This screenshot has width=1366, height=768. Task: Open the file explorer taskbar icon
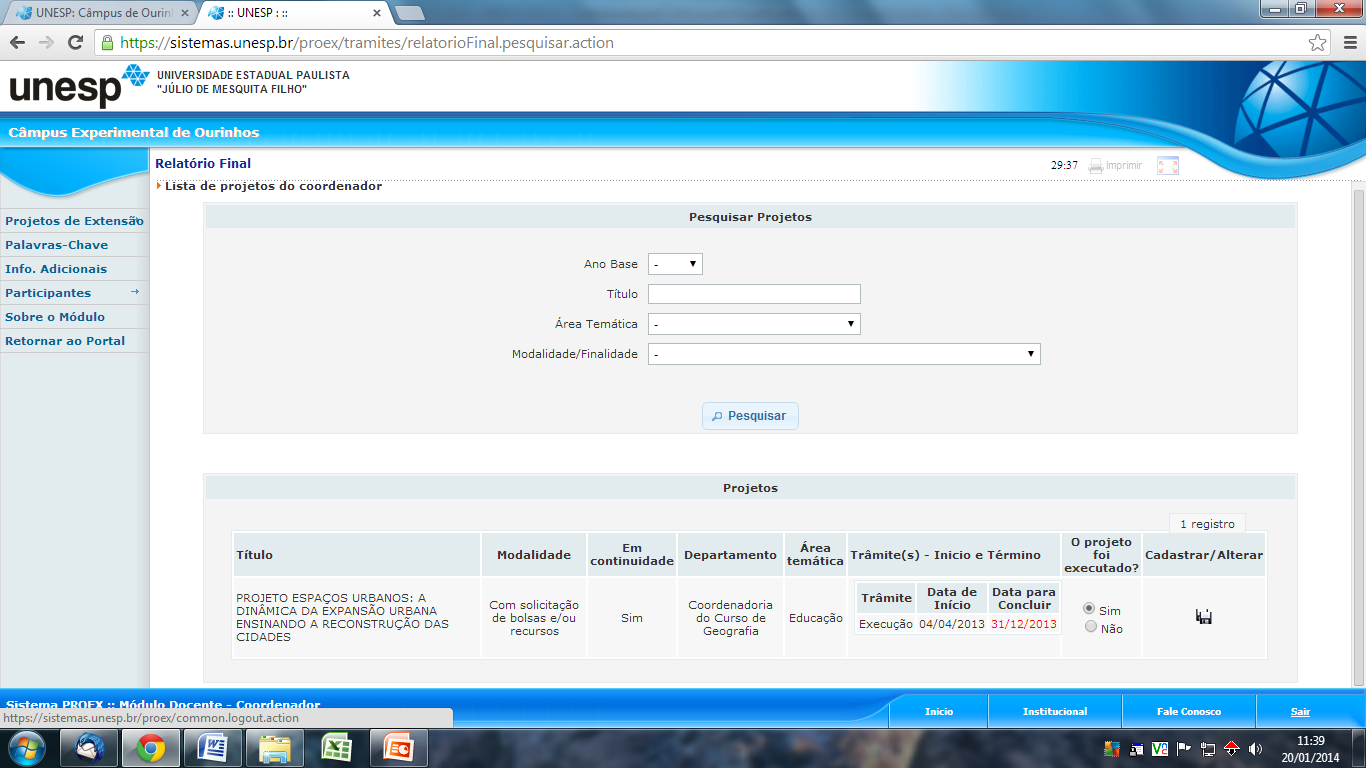[275, 748]
